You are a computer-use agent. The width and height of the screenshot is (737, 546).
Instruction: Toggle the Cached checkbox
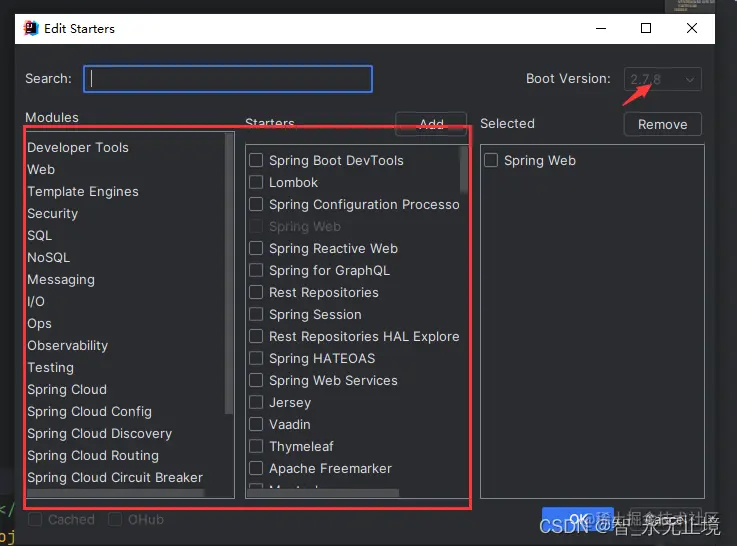[35, 520]
